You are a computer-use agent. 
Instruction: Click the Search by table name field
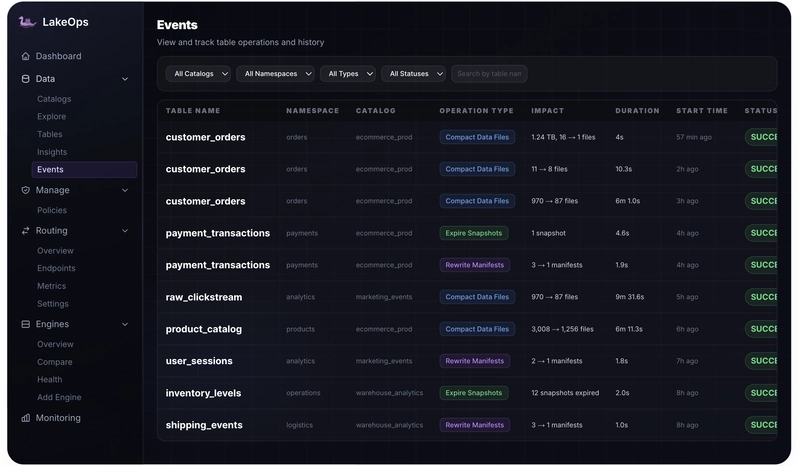489,74
